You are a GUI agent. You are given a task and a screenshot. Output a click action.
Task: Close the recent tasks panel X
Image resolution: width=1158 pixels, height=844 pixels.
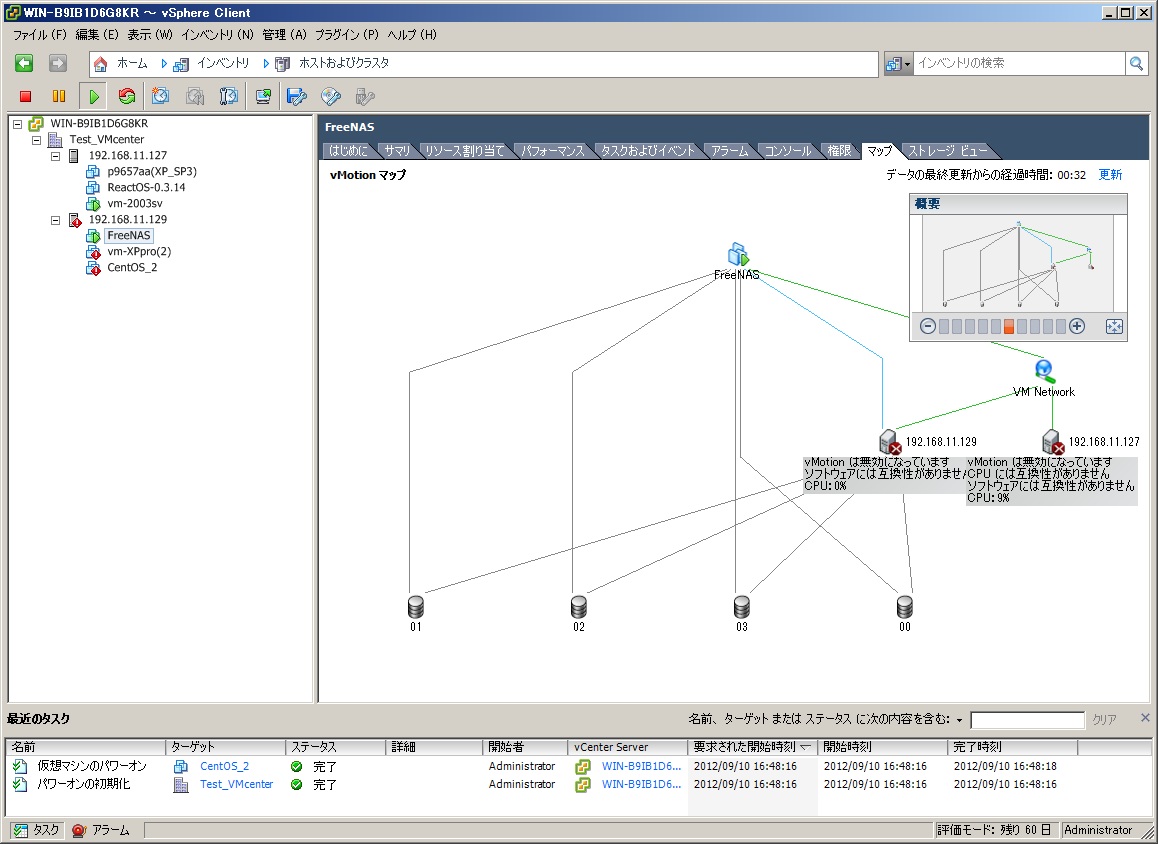[1145, 718]
